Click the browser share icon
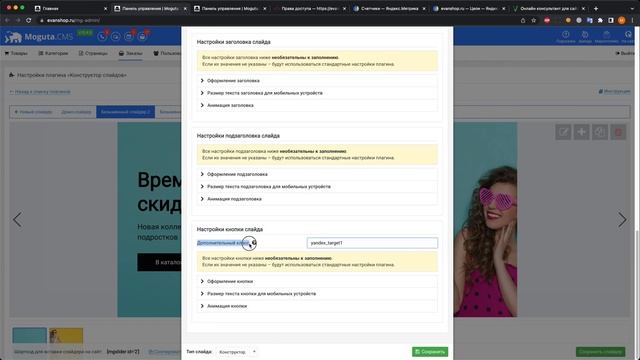 (x=523, y=20)
